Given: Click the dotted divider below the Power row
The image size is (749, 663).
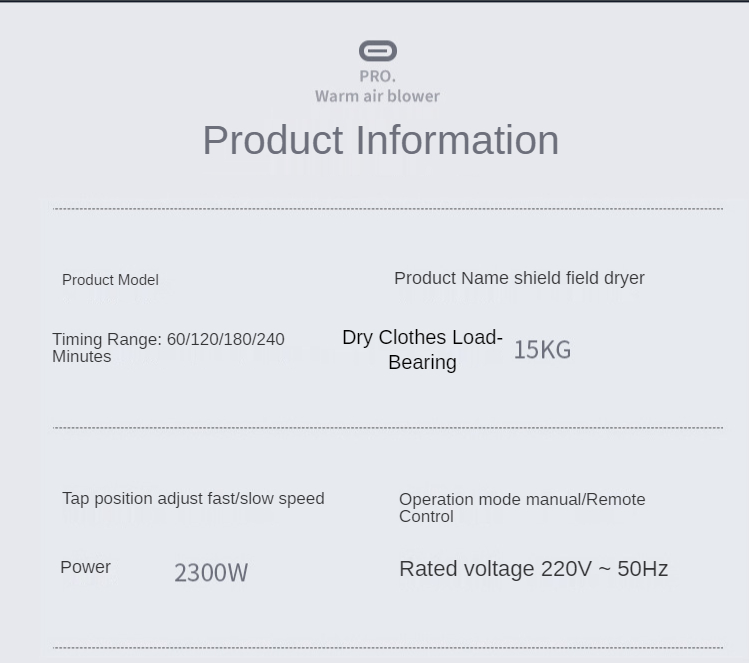Looking at the screenshot, I should tap(388, 648).
